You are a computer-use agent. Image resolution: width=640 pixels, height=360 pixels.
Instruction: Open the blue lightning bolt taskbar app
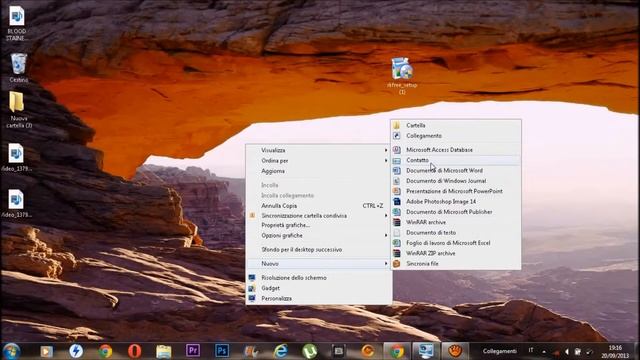[x=76, y=351]
